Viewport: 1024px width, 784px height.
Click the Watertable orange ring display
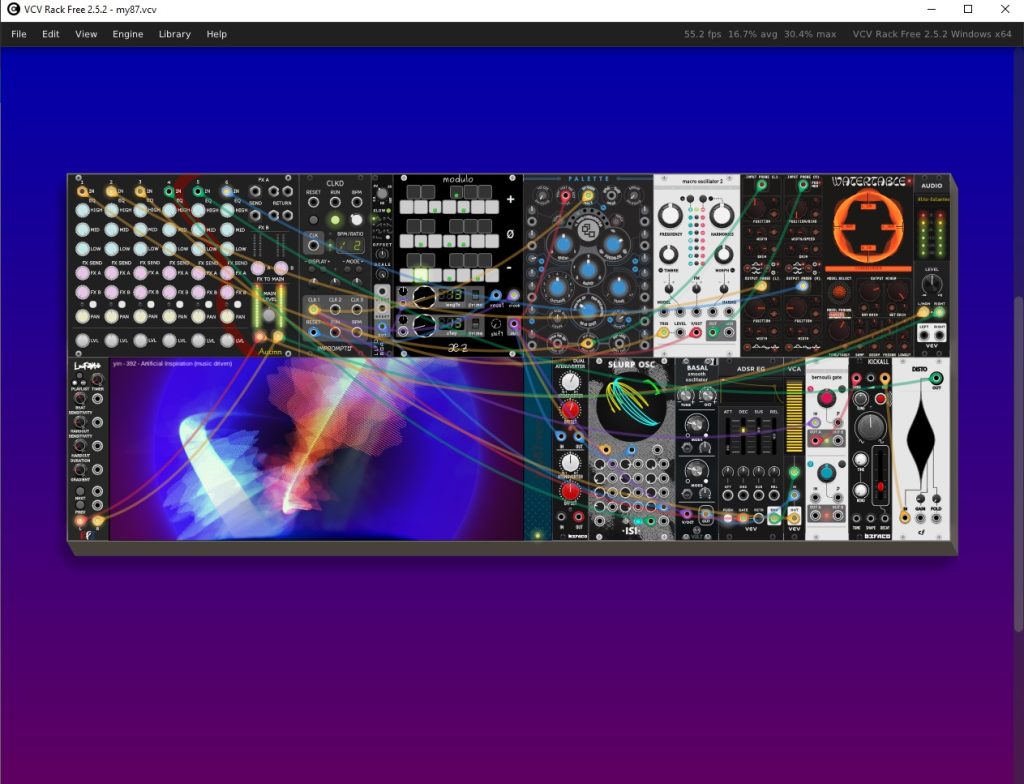(868, 225)
